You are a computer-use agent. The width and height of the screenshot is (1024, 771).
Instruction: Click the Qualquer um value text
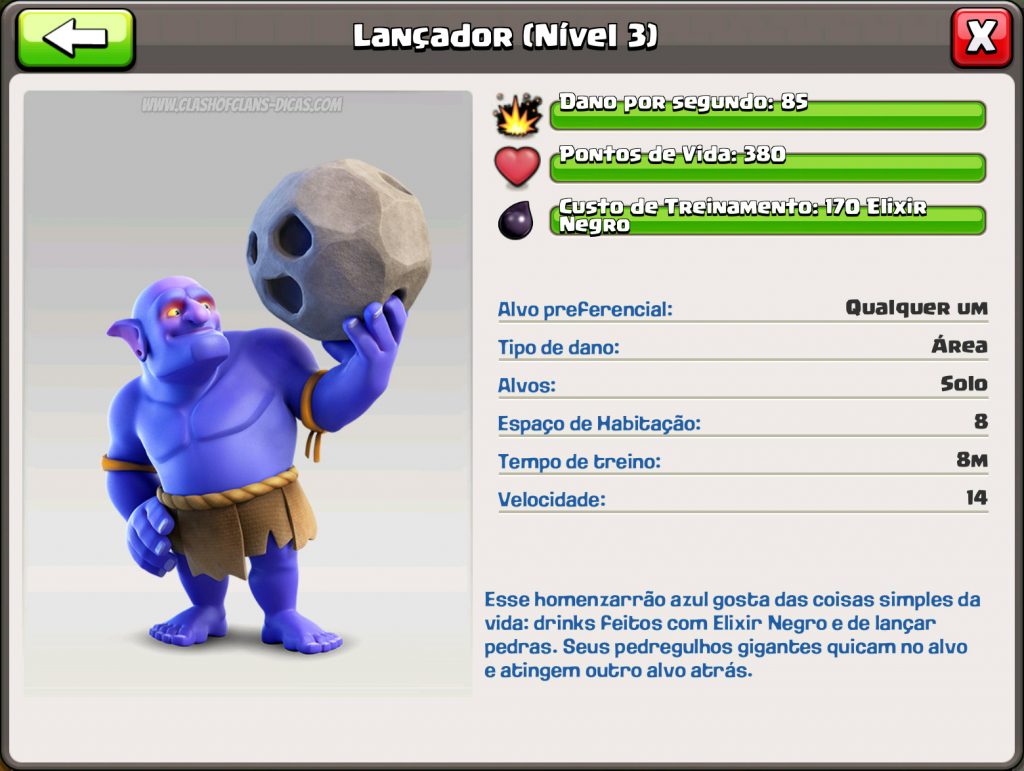[x=916, y=307]
